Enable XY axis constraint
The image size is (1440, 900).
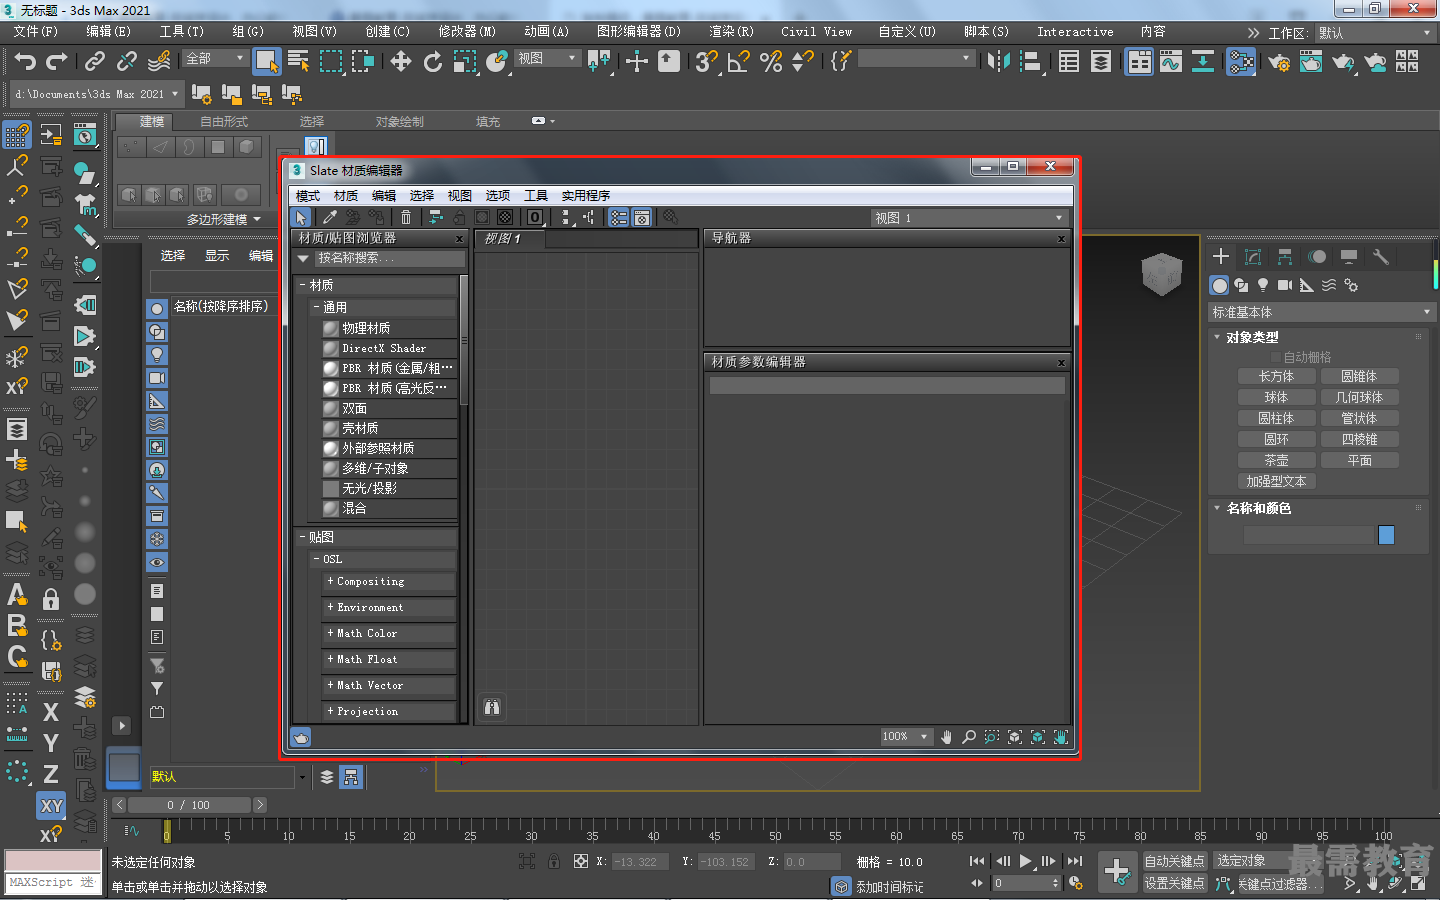pyautogui.click(x=51, y=805)
